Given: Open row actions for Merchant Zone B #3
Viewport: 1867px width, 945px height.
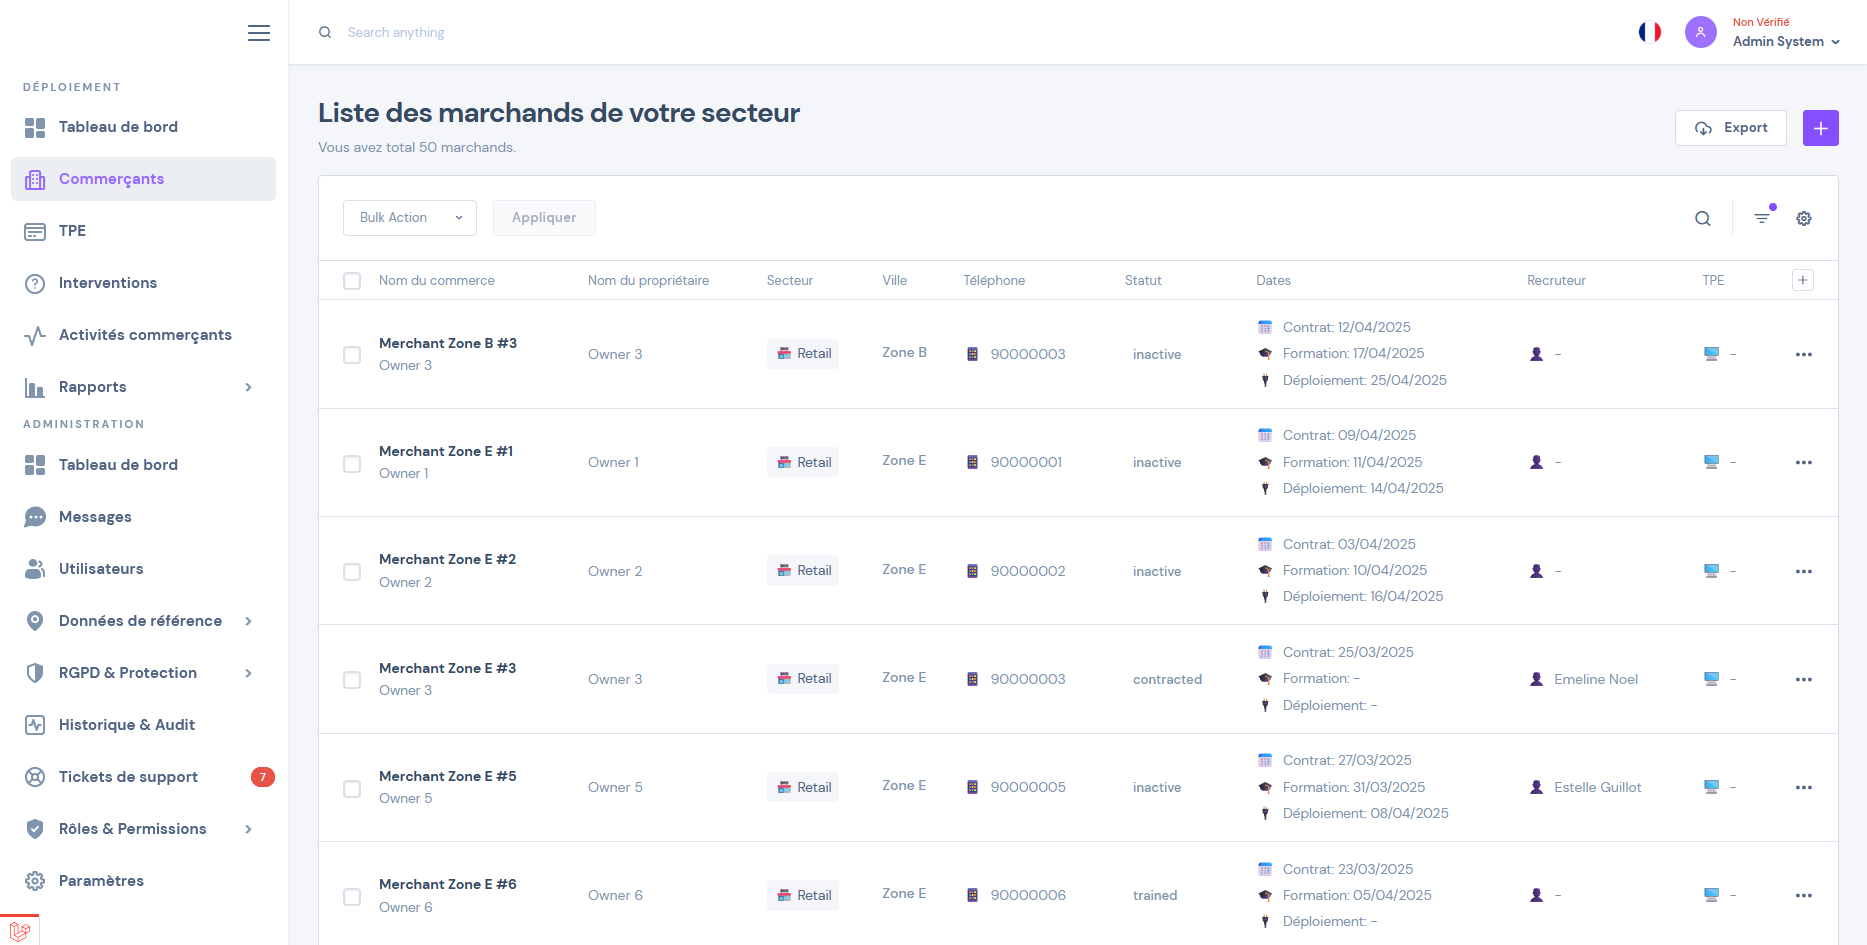Looking at the screenshot, I should coord(1803,354).
